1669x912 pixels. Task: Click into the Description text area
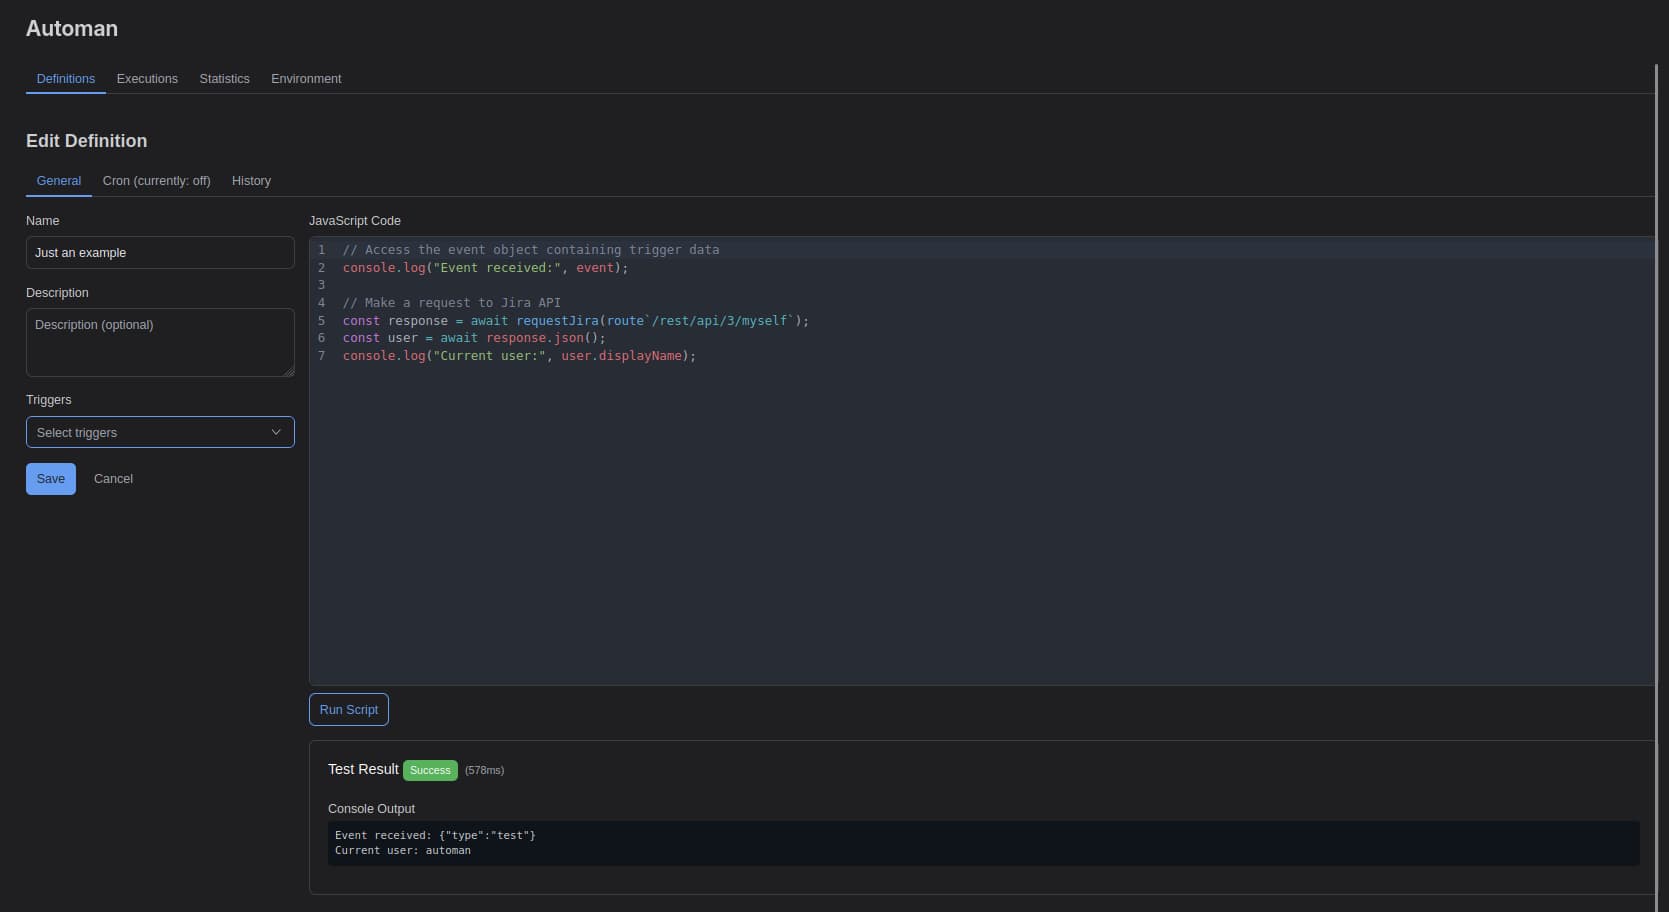(x=160, y=342)
